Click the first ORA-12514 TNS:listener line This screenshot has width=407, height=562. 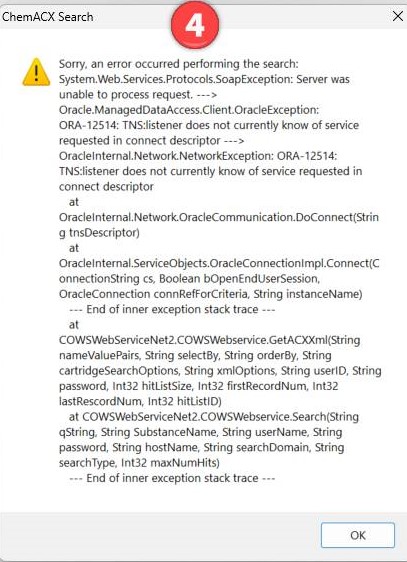pyautogui.click(x=209, y=125)
